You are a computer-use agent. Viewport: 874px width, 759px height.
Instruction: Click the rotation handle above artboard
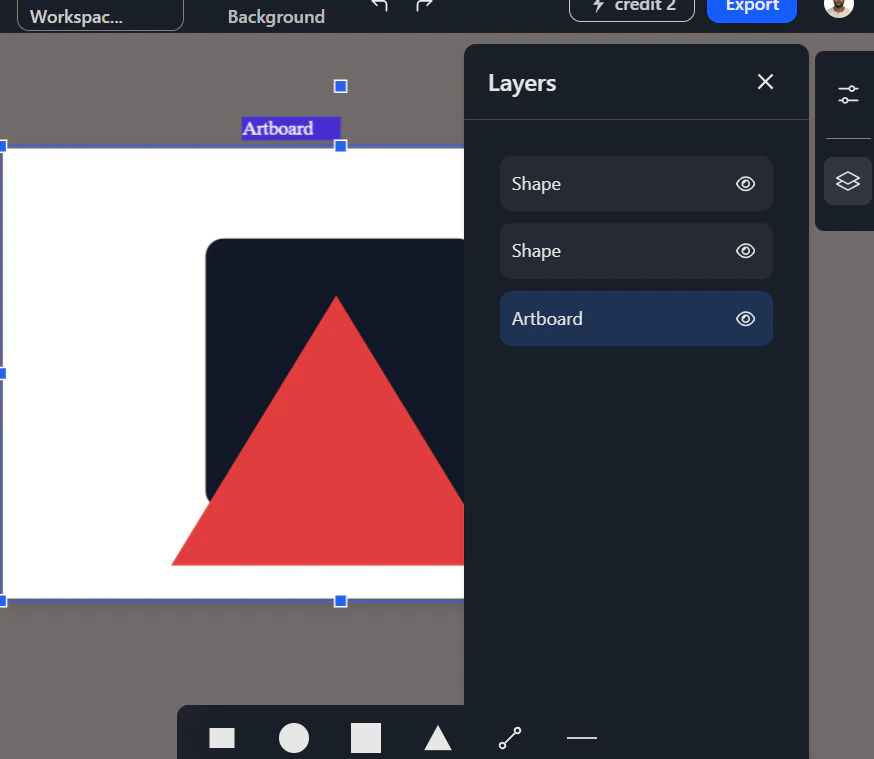pos(341,86)
